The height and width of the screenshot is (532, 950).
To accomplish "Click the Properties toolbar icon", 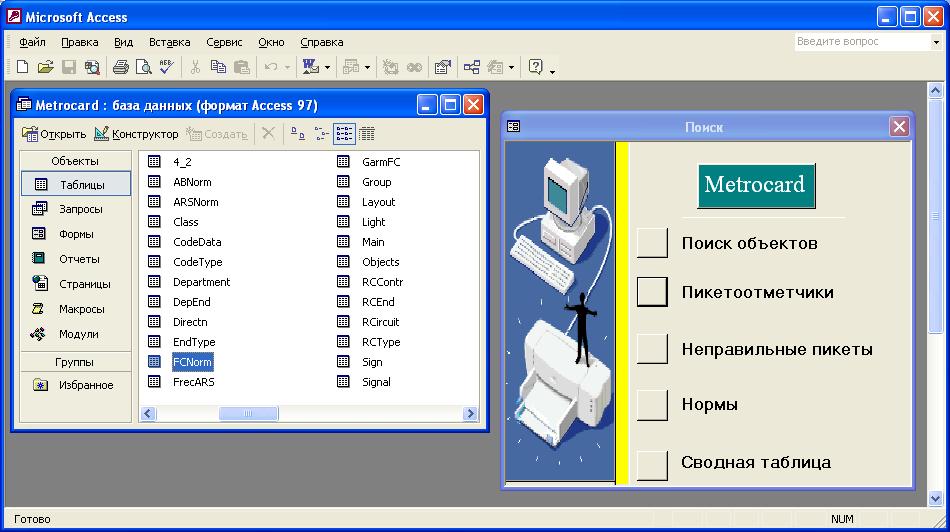I will (442, 67).
